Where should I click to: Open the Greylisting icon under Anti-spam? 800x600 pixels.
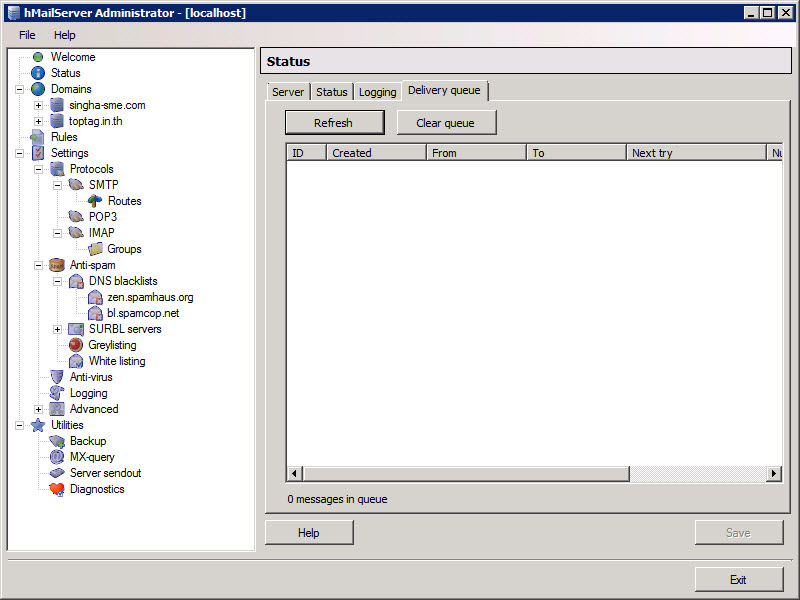(x=76, y=345)
